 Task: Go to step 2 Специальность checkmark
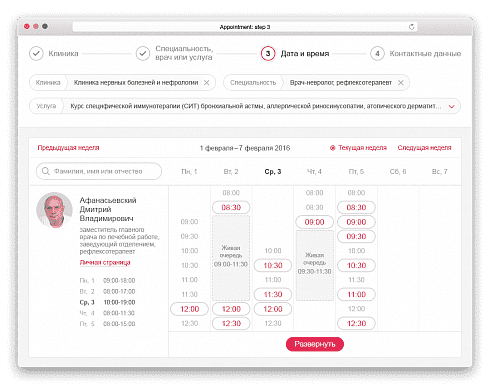point(143,54)
